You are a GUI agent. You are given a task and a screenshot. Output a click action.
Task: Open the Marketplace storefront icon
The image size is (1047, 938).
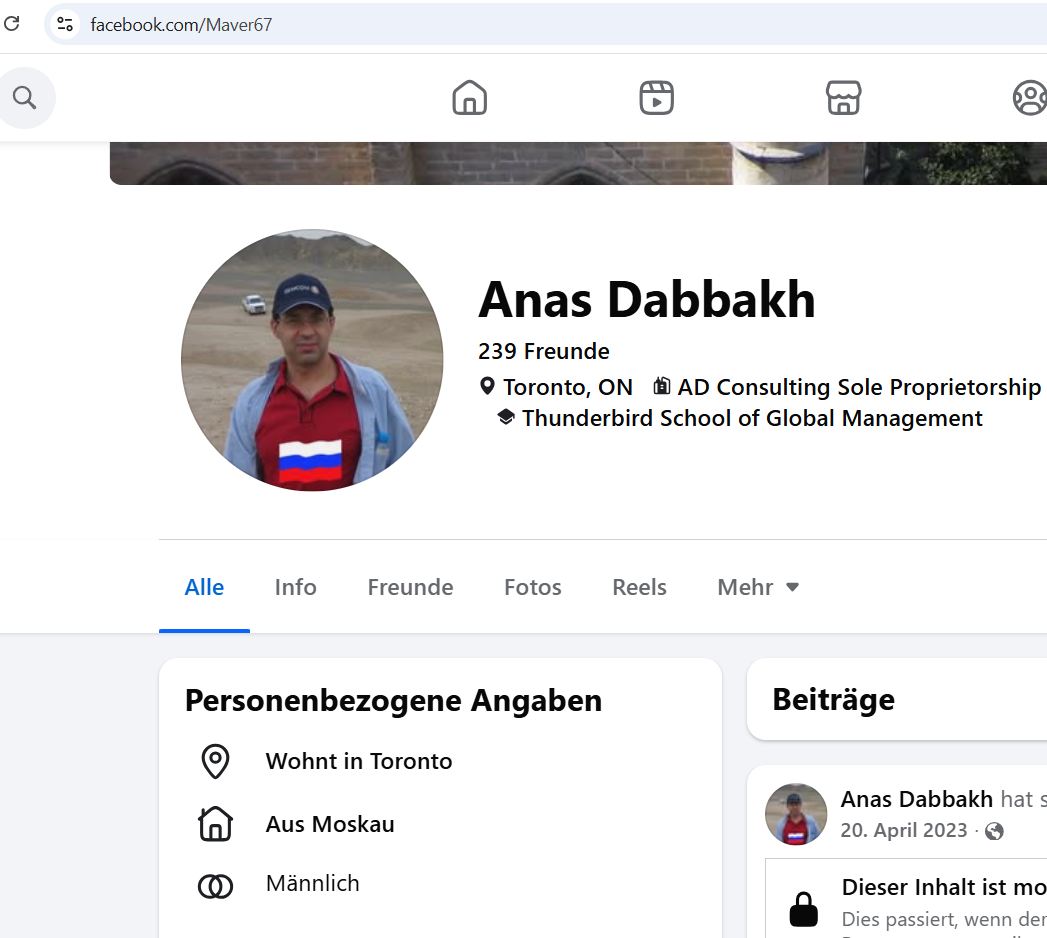(x=843, y=97)
